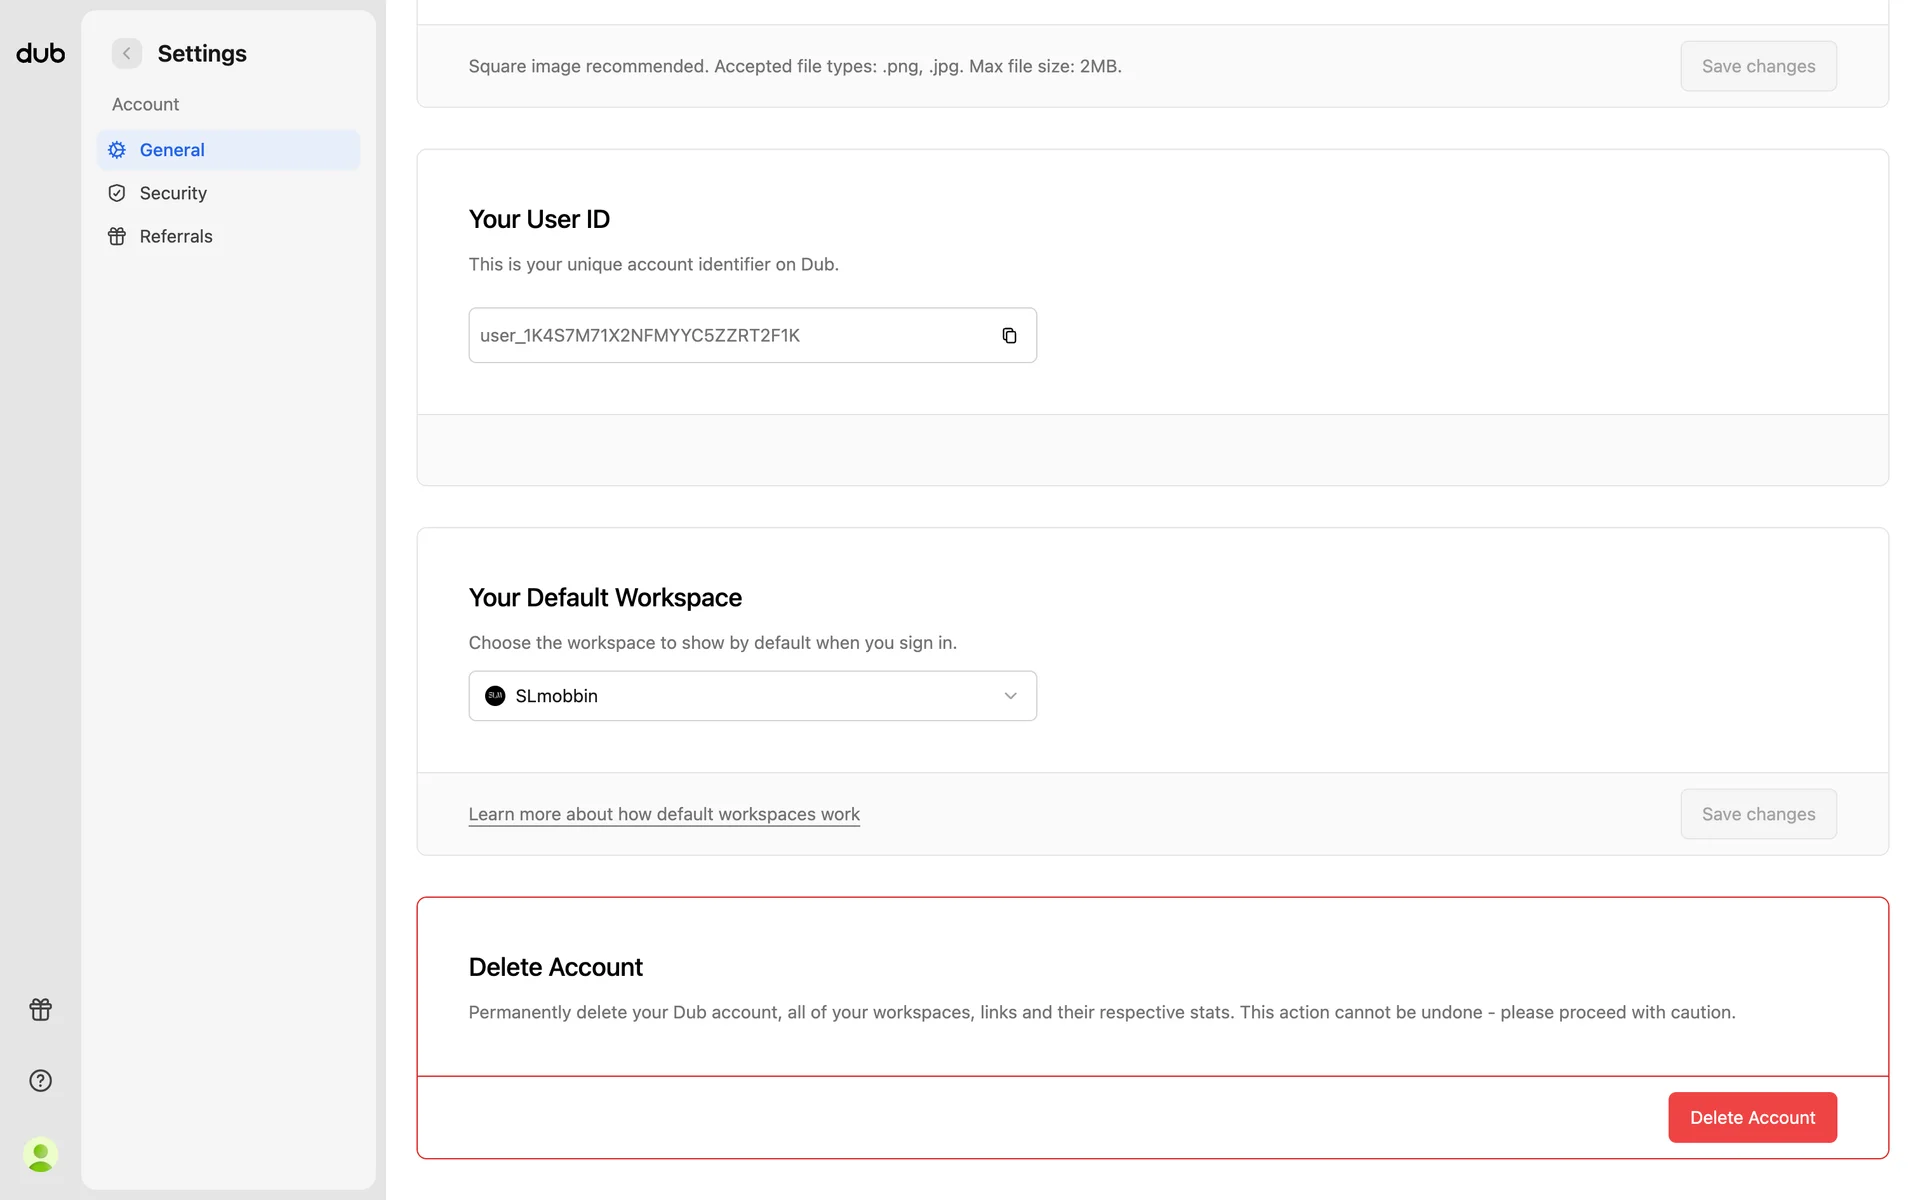Save changes for default workspace

pos(1757,814)
